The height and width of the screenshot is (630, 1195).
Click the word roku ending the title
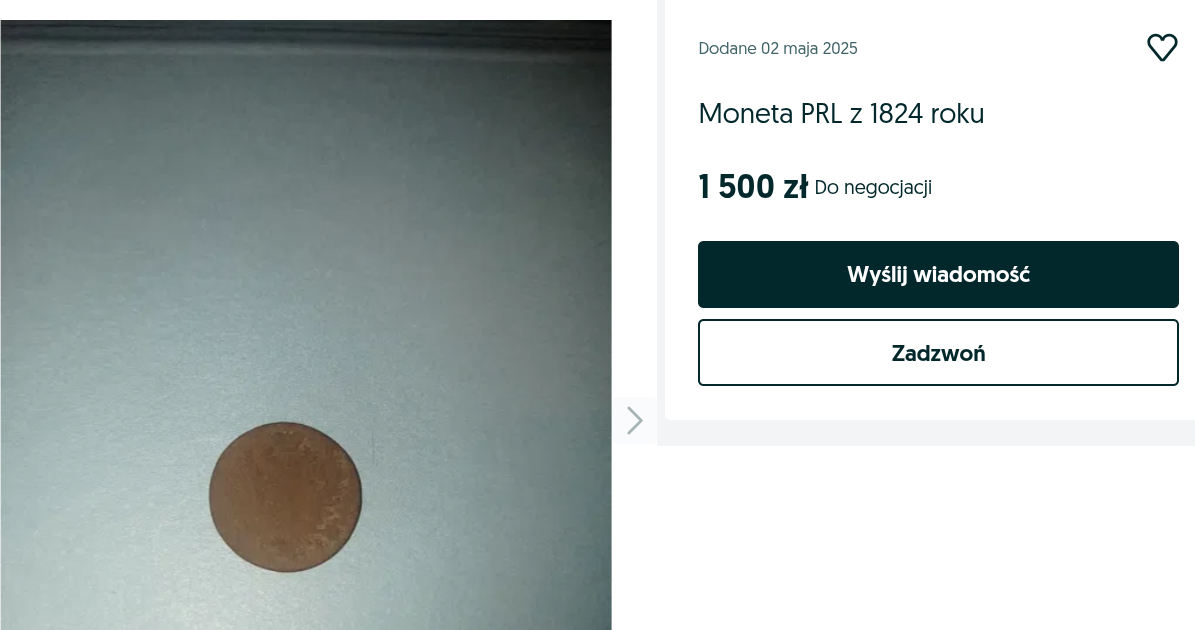pos(957,114)
